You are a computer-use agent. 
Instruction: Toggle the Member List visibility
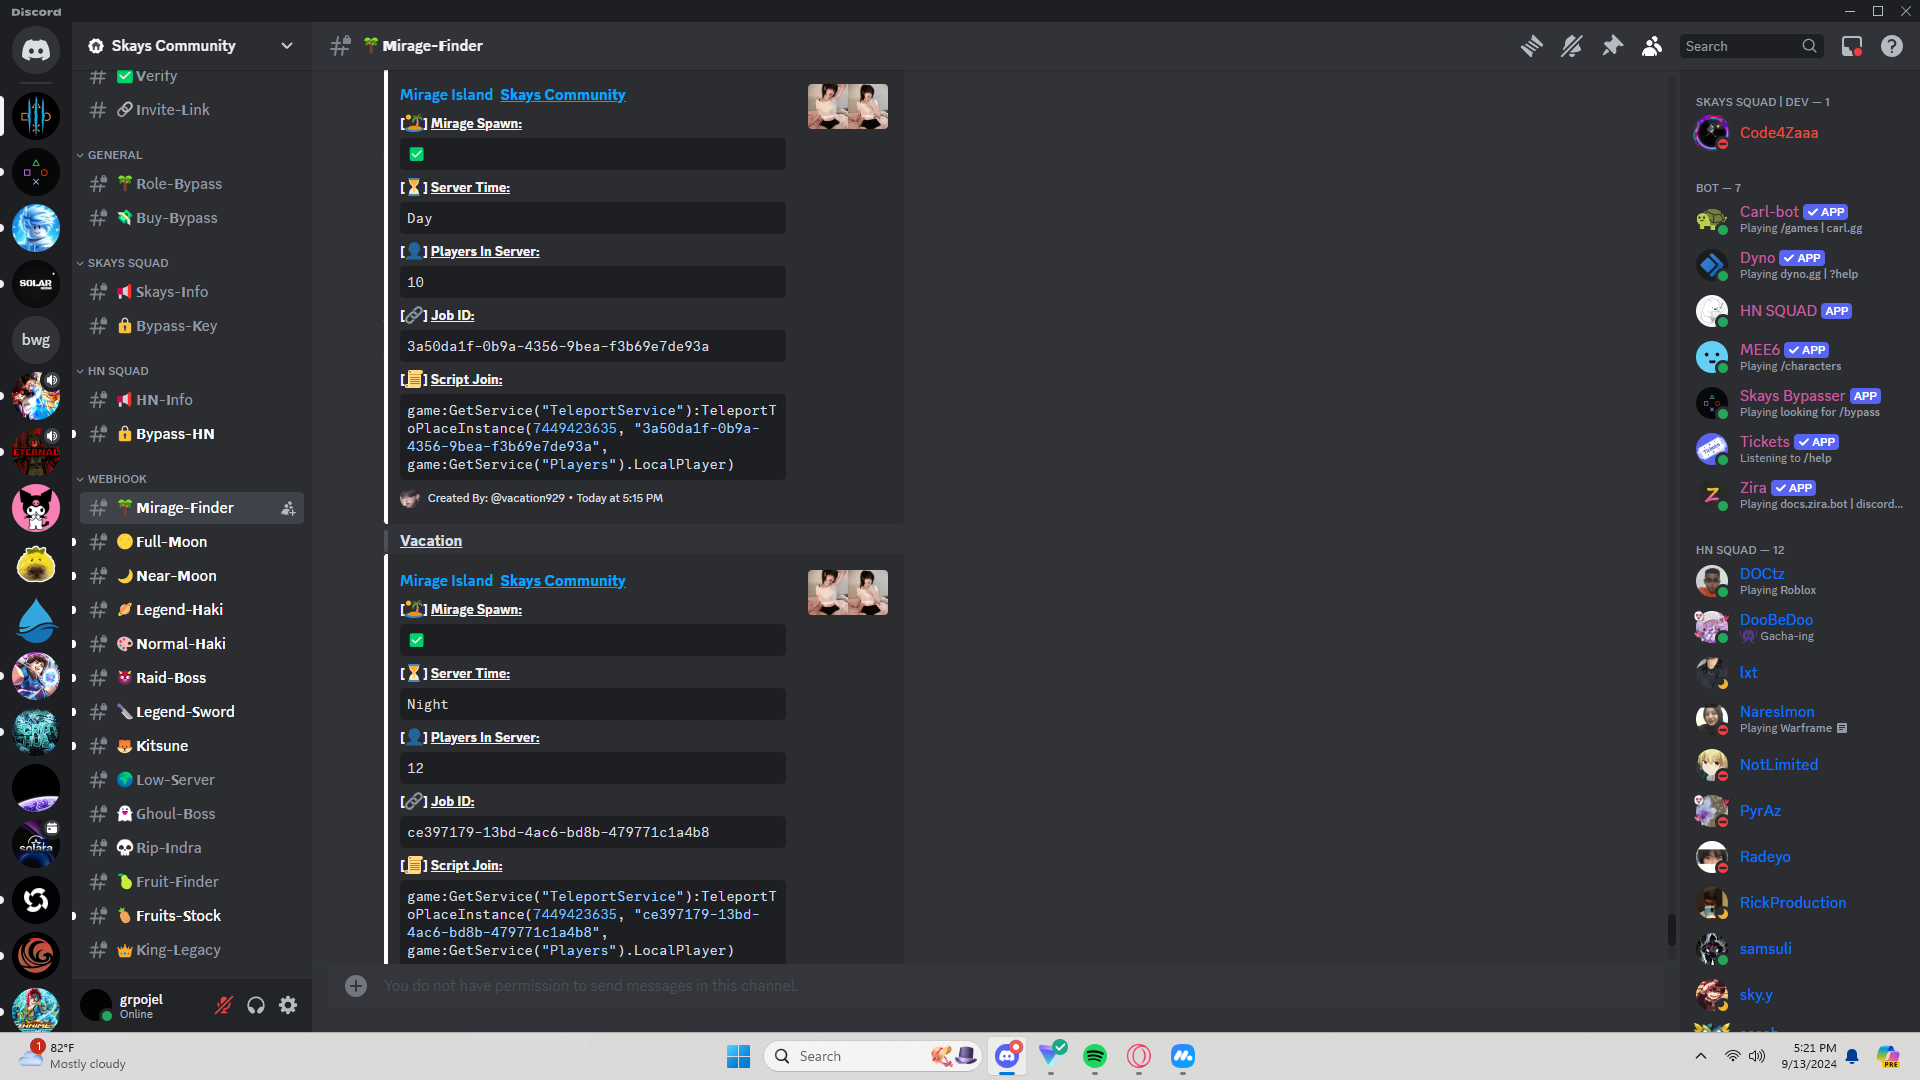[1652, 46]
